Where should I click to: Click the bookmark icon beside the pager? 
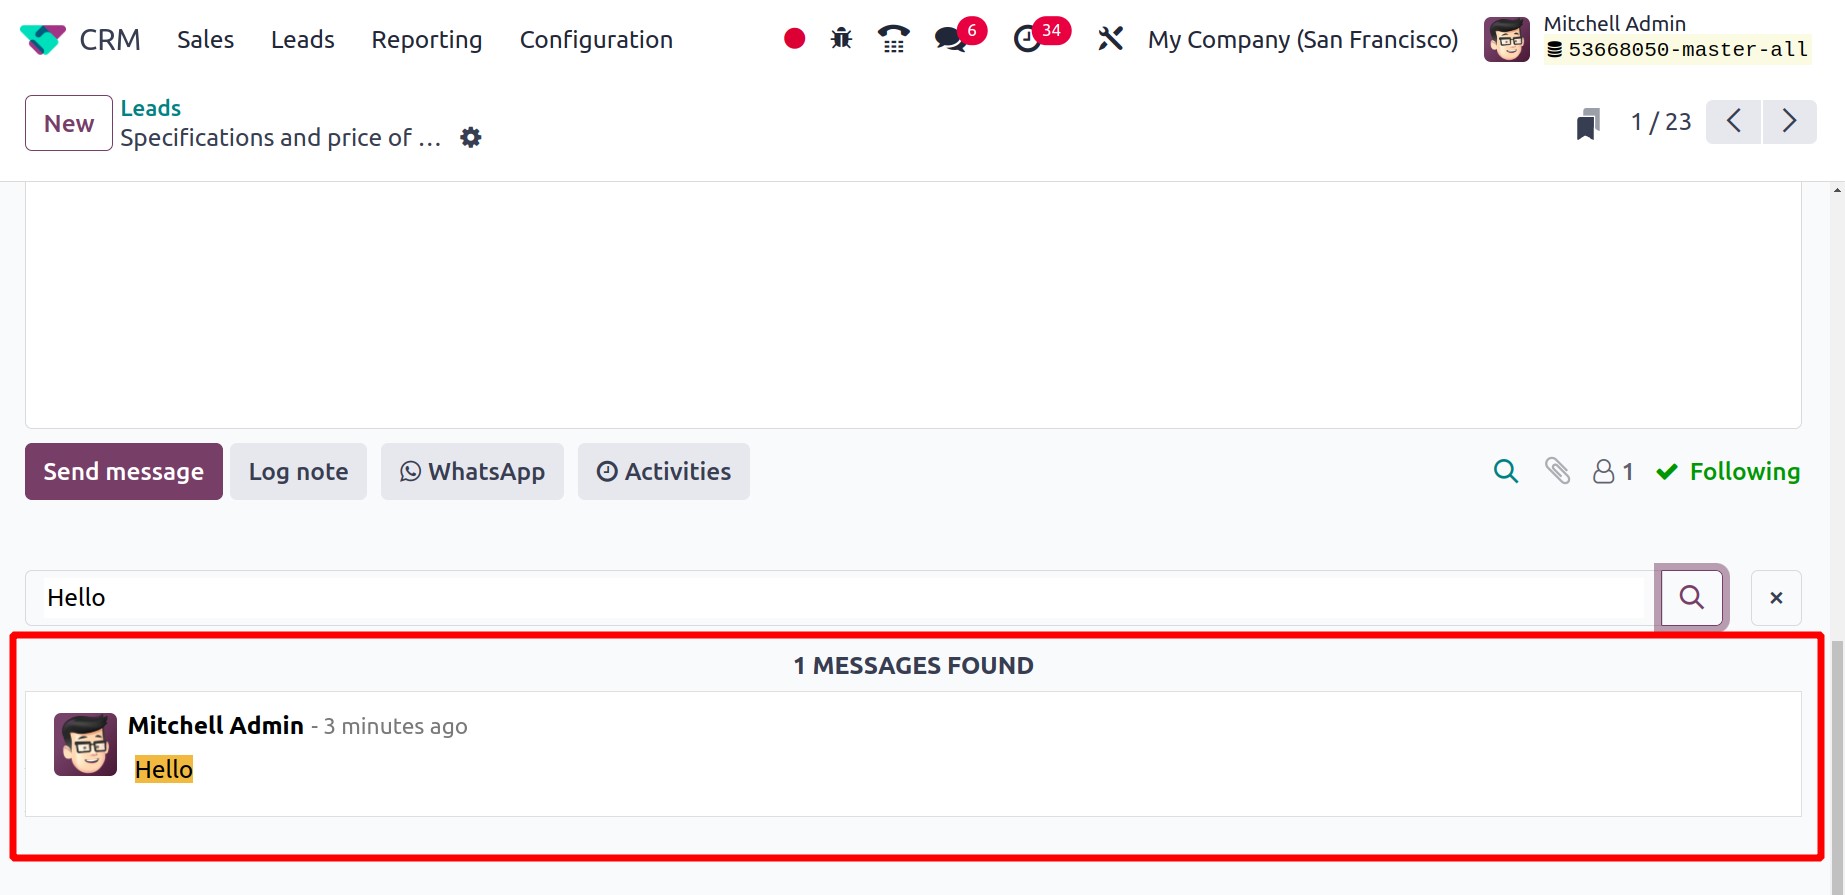coord(1588,124)
